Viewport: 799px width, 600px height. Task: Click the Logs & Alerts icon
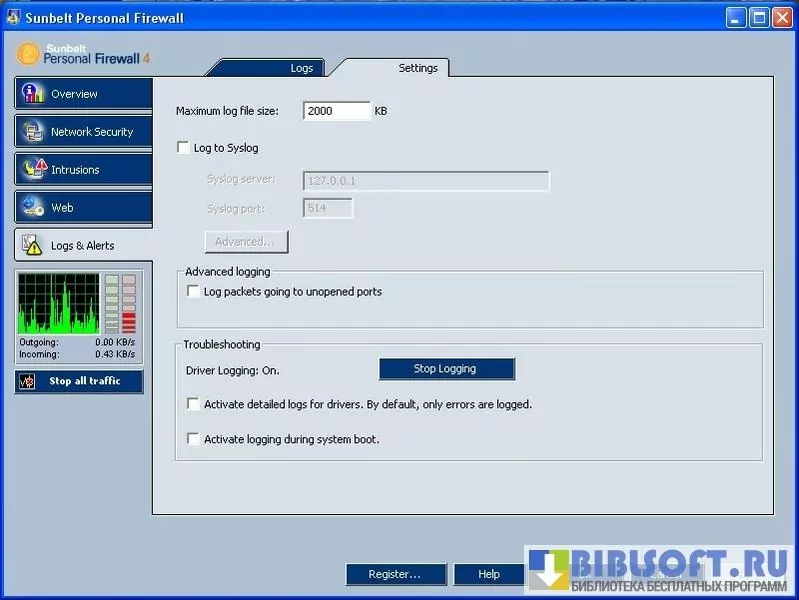click(34, 246)
